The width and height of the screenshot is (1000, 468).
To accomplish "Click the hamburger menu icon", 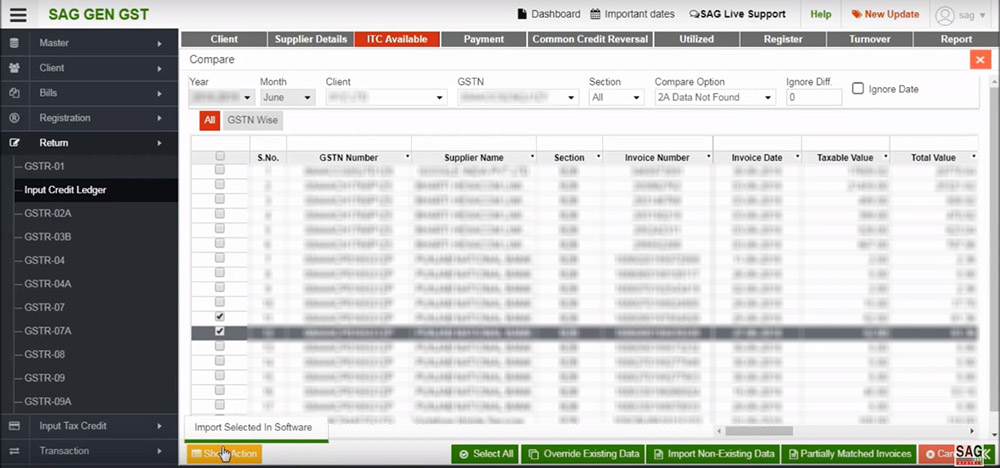I will [18, 15].
